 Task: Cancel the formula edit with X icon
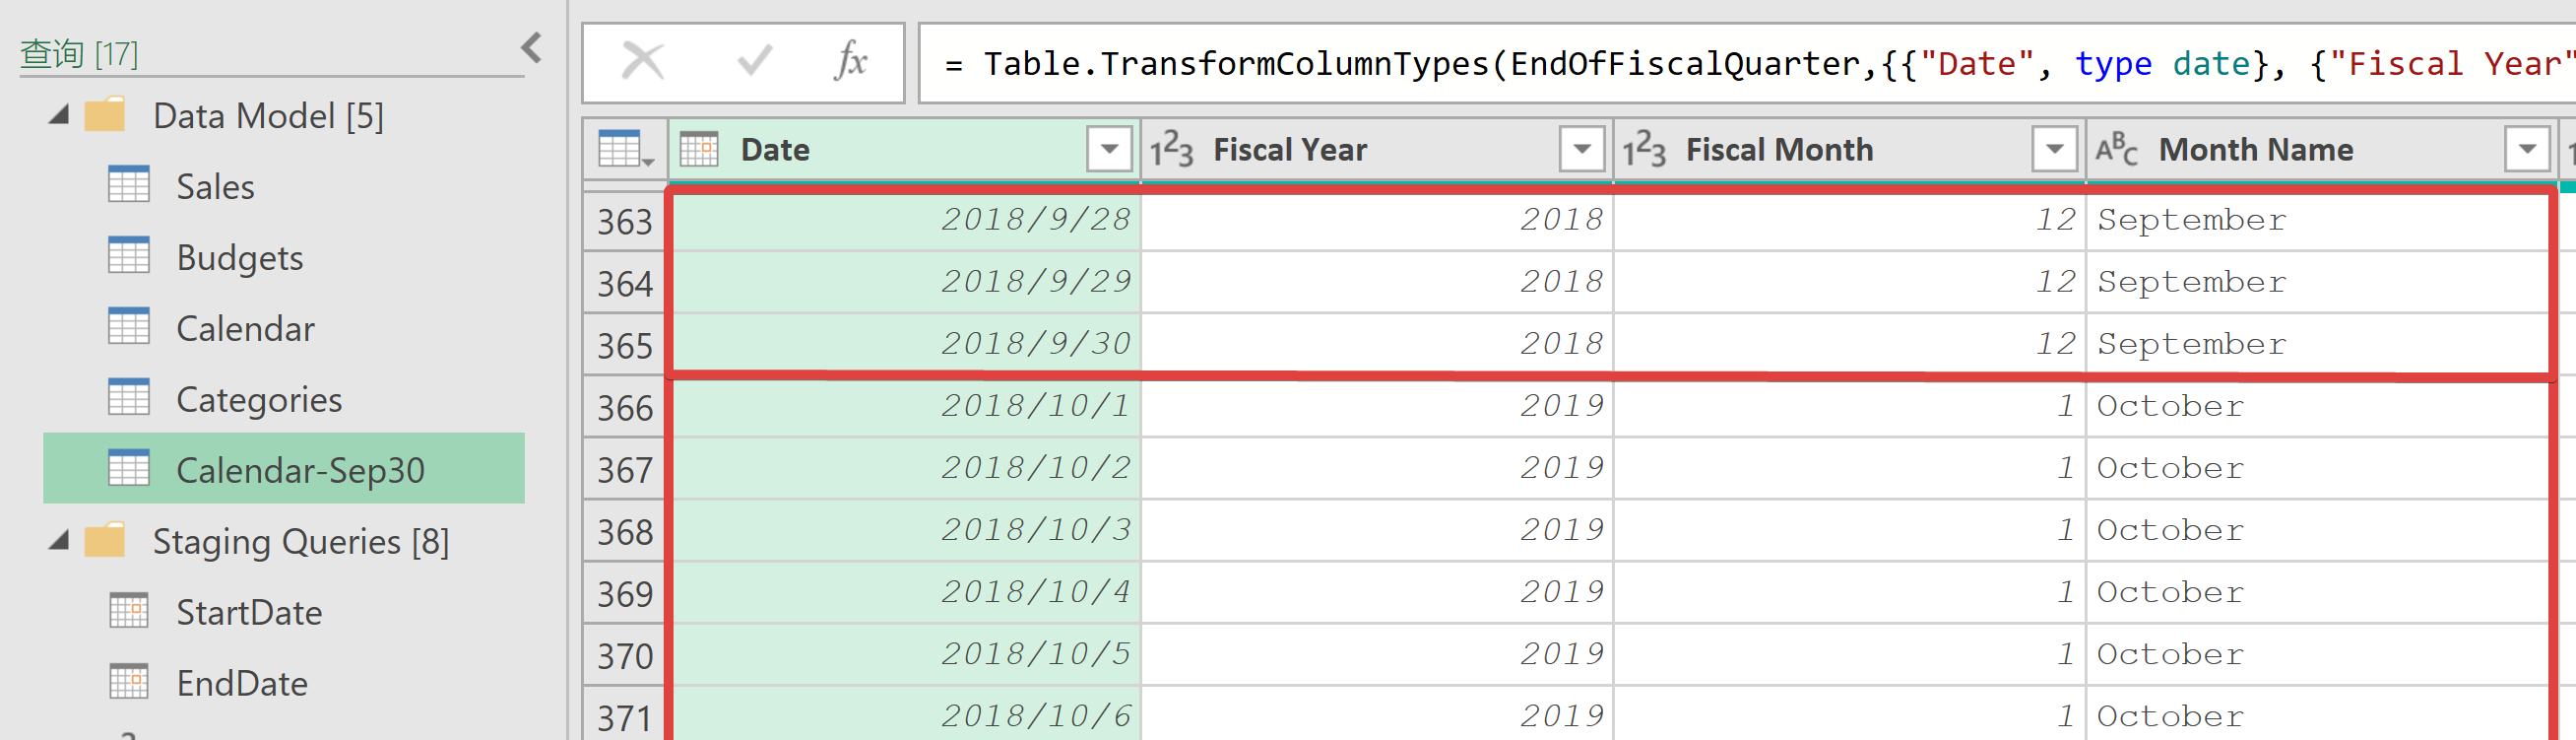pyautogui.click(x=642, y=61)
